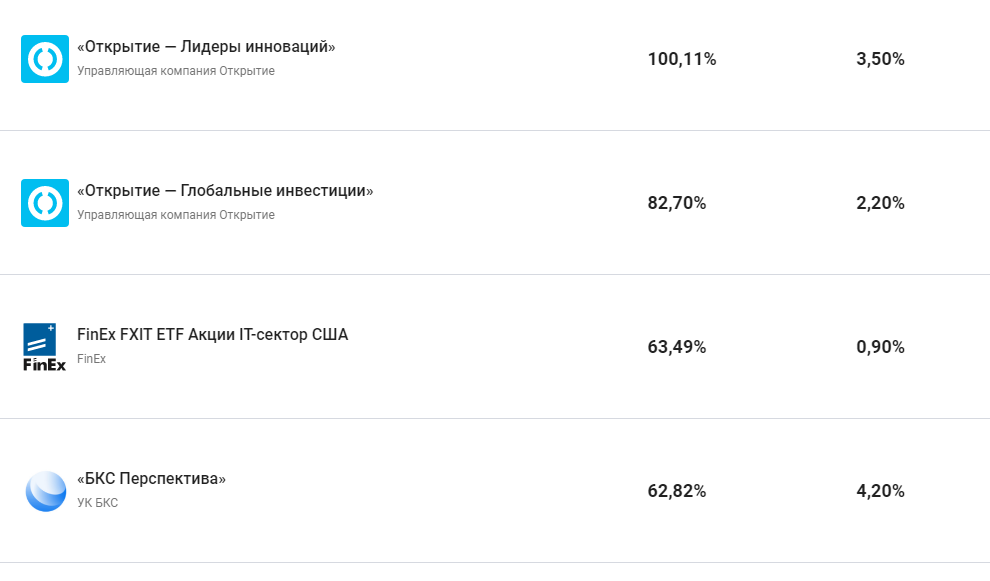Select the 82,70% return value
This screenshot has height=581, width=990.
677,203
